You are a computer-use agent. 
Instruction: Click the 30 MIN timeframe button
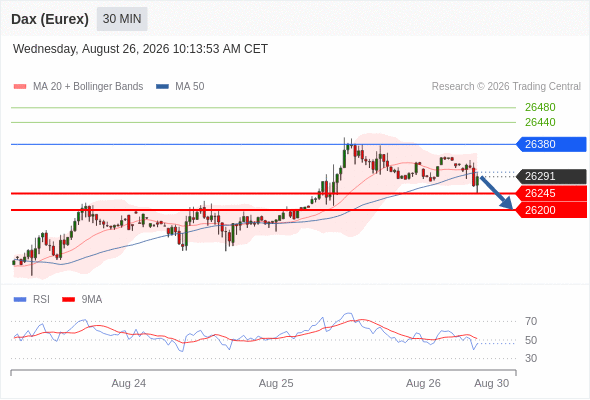click(122, 19)
